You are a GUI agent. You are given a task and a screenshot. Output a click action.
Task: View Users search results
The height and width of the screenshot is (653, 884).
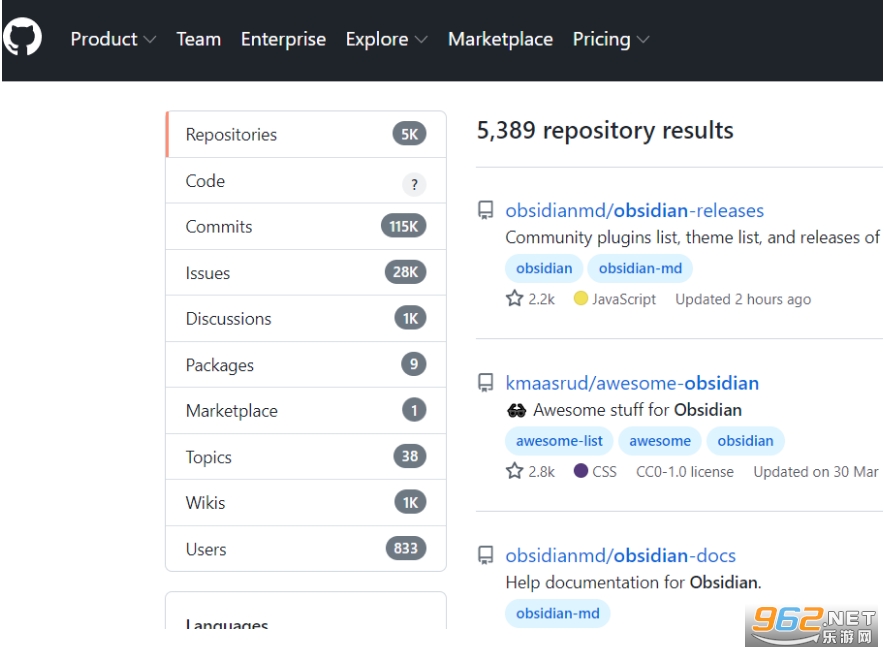point(306,549)
